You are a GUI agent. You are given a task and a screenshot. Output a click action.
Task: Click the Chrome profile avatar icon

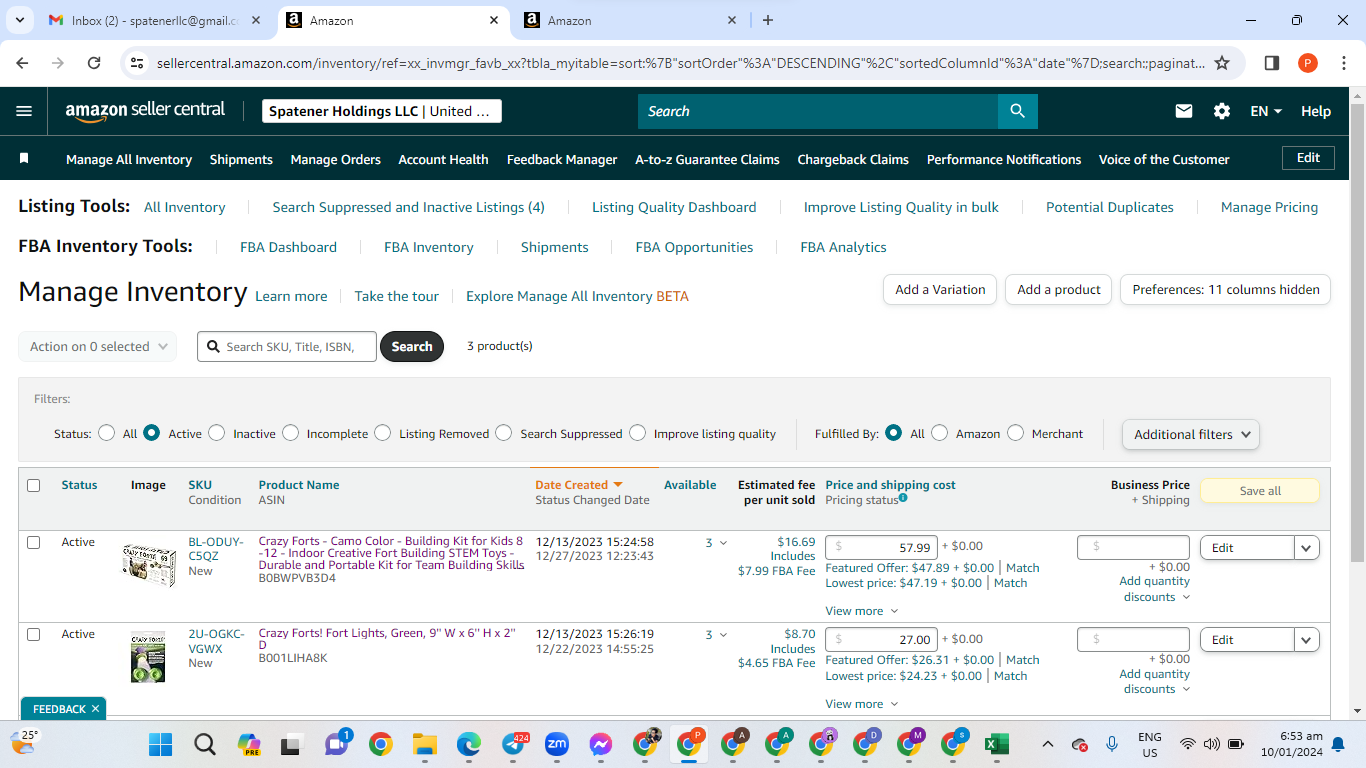1308,63
